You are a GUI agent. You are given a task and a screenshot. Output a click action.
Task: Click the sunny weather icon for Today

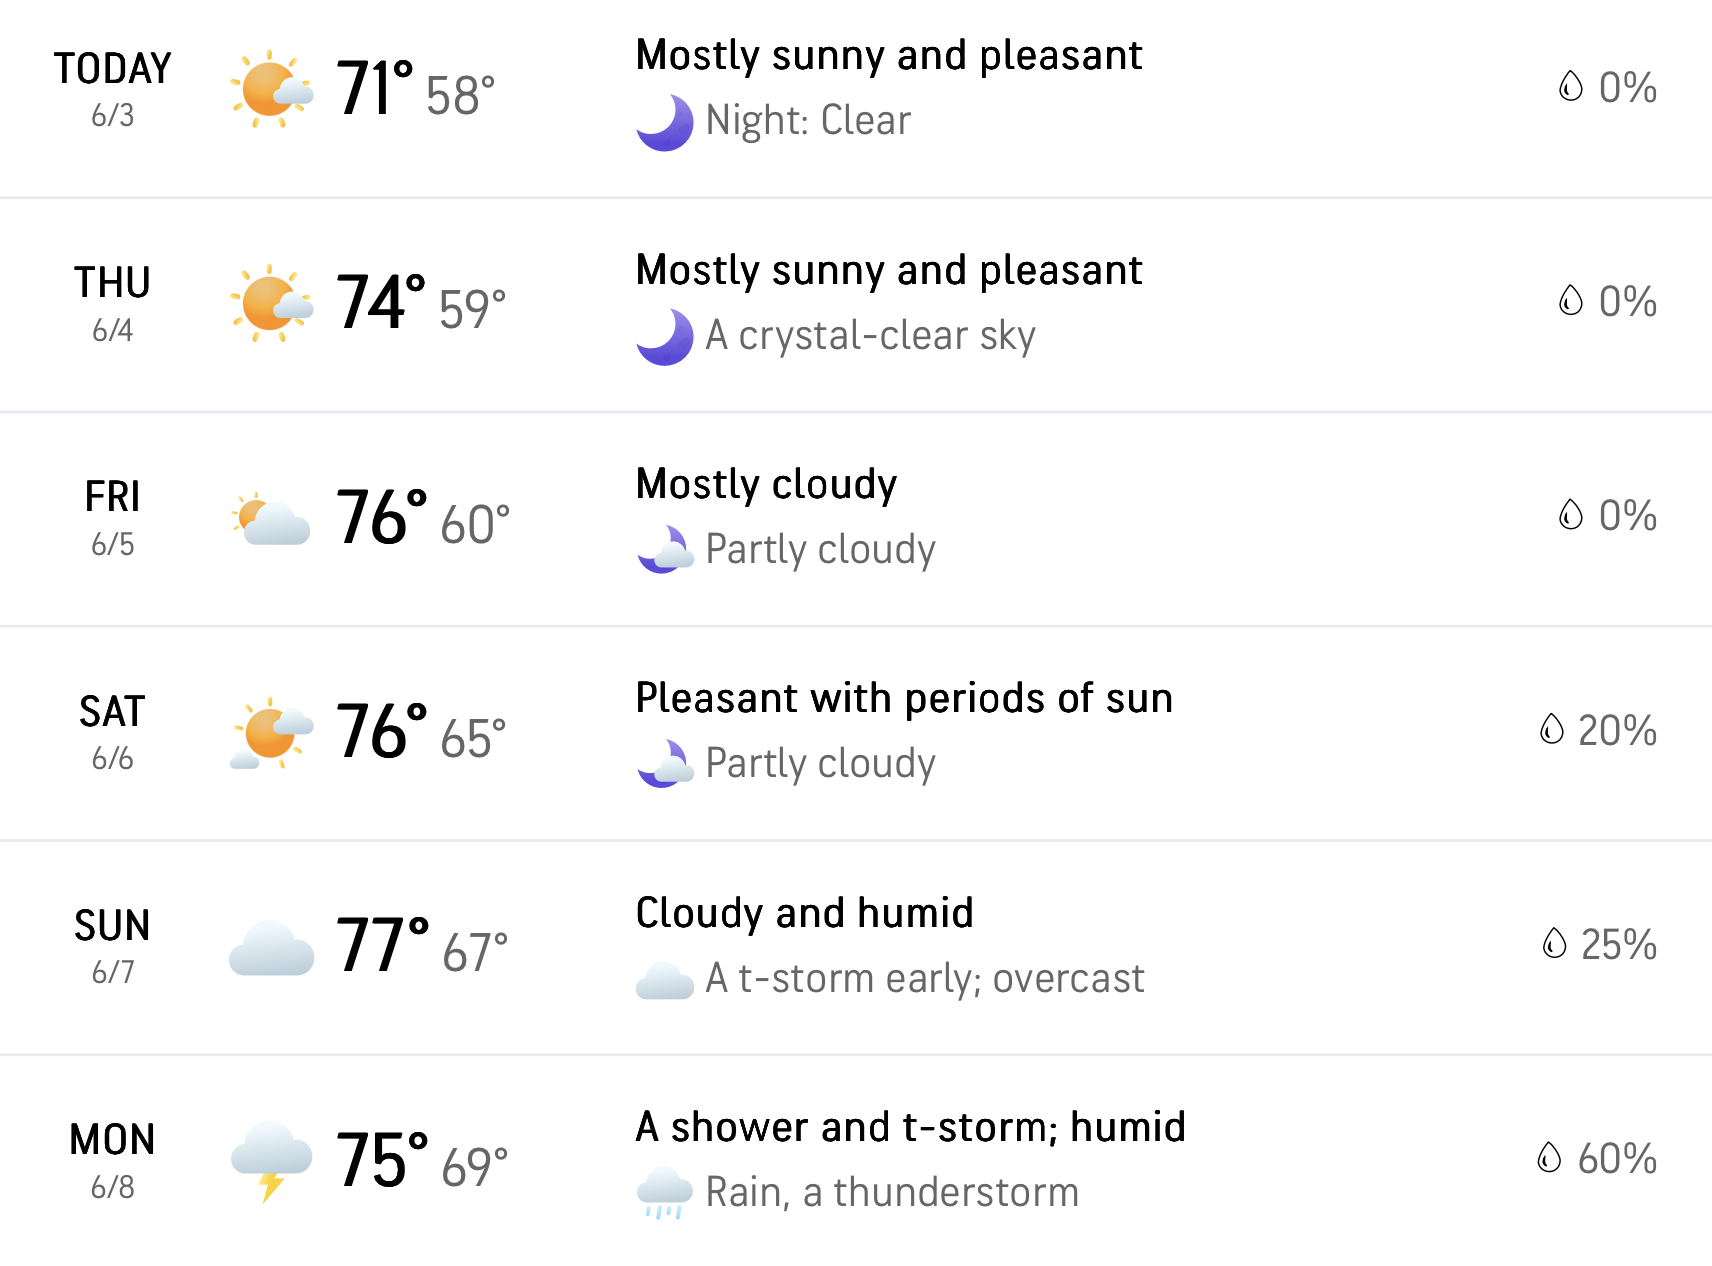pos(271,89)
